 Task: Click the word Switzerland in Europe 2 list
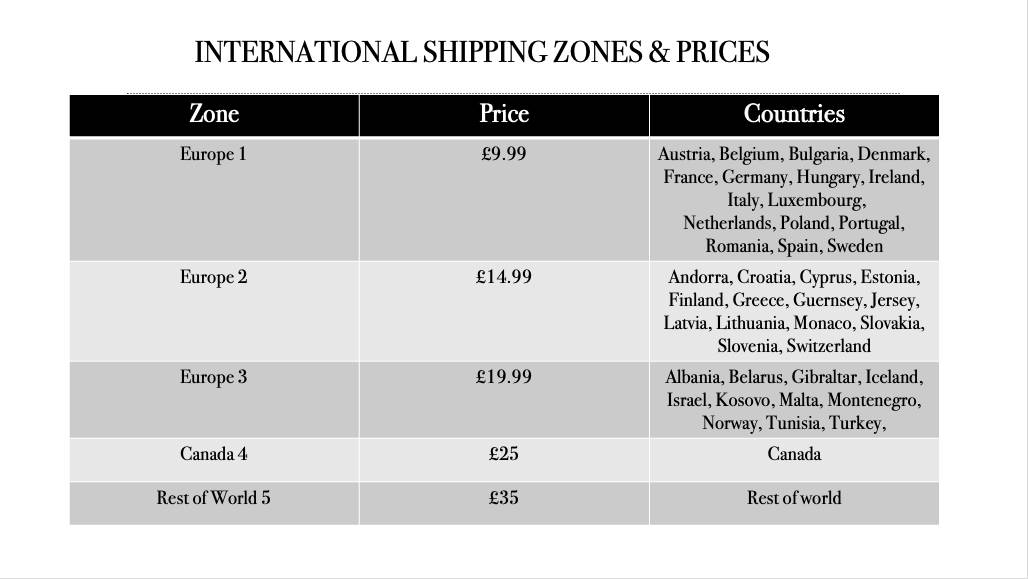pyautogui.click(x=828, y=346)
